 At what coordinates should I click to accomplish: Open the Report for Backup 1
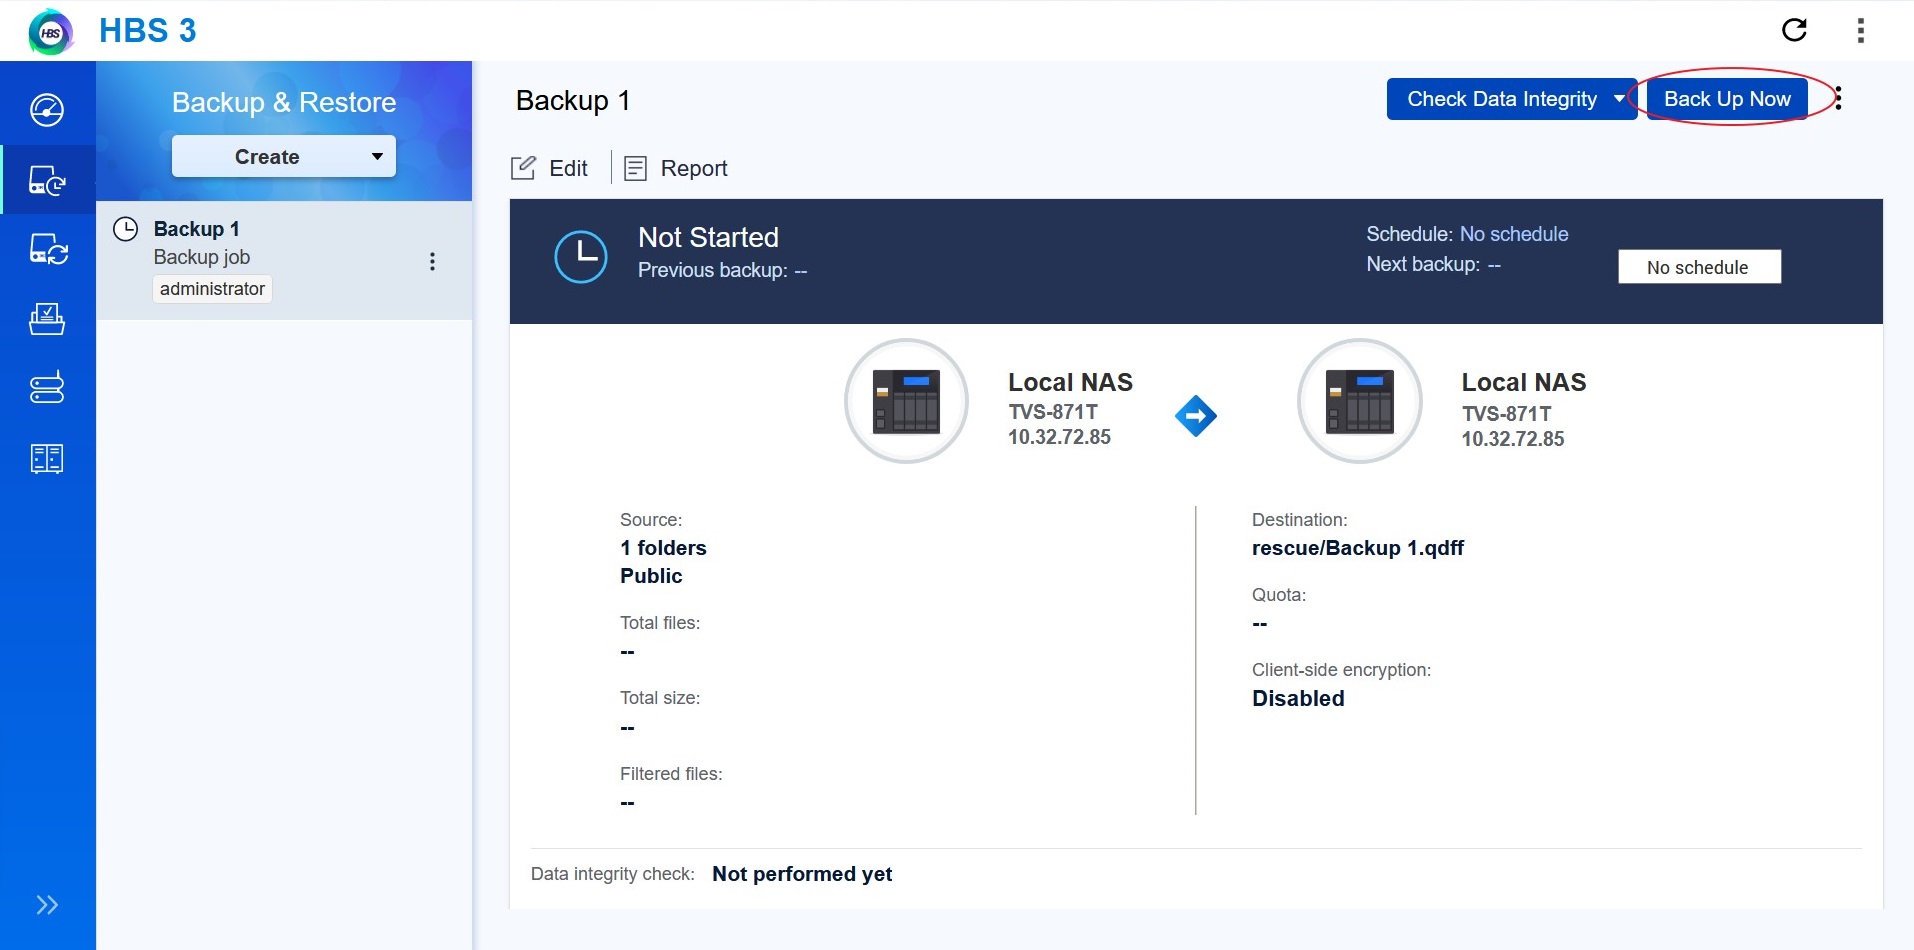tap(676, 169)
